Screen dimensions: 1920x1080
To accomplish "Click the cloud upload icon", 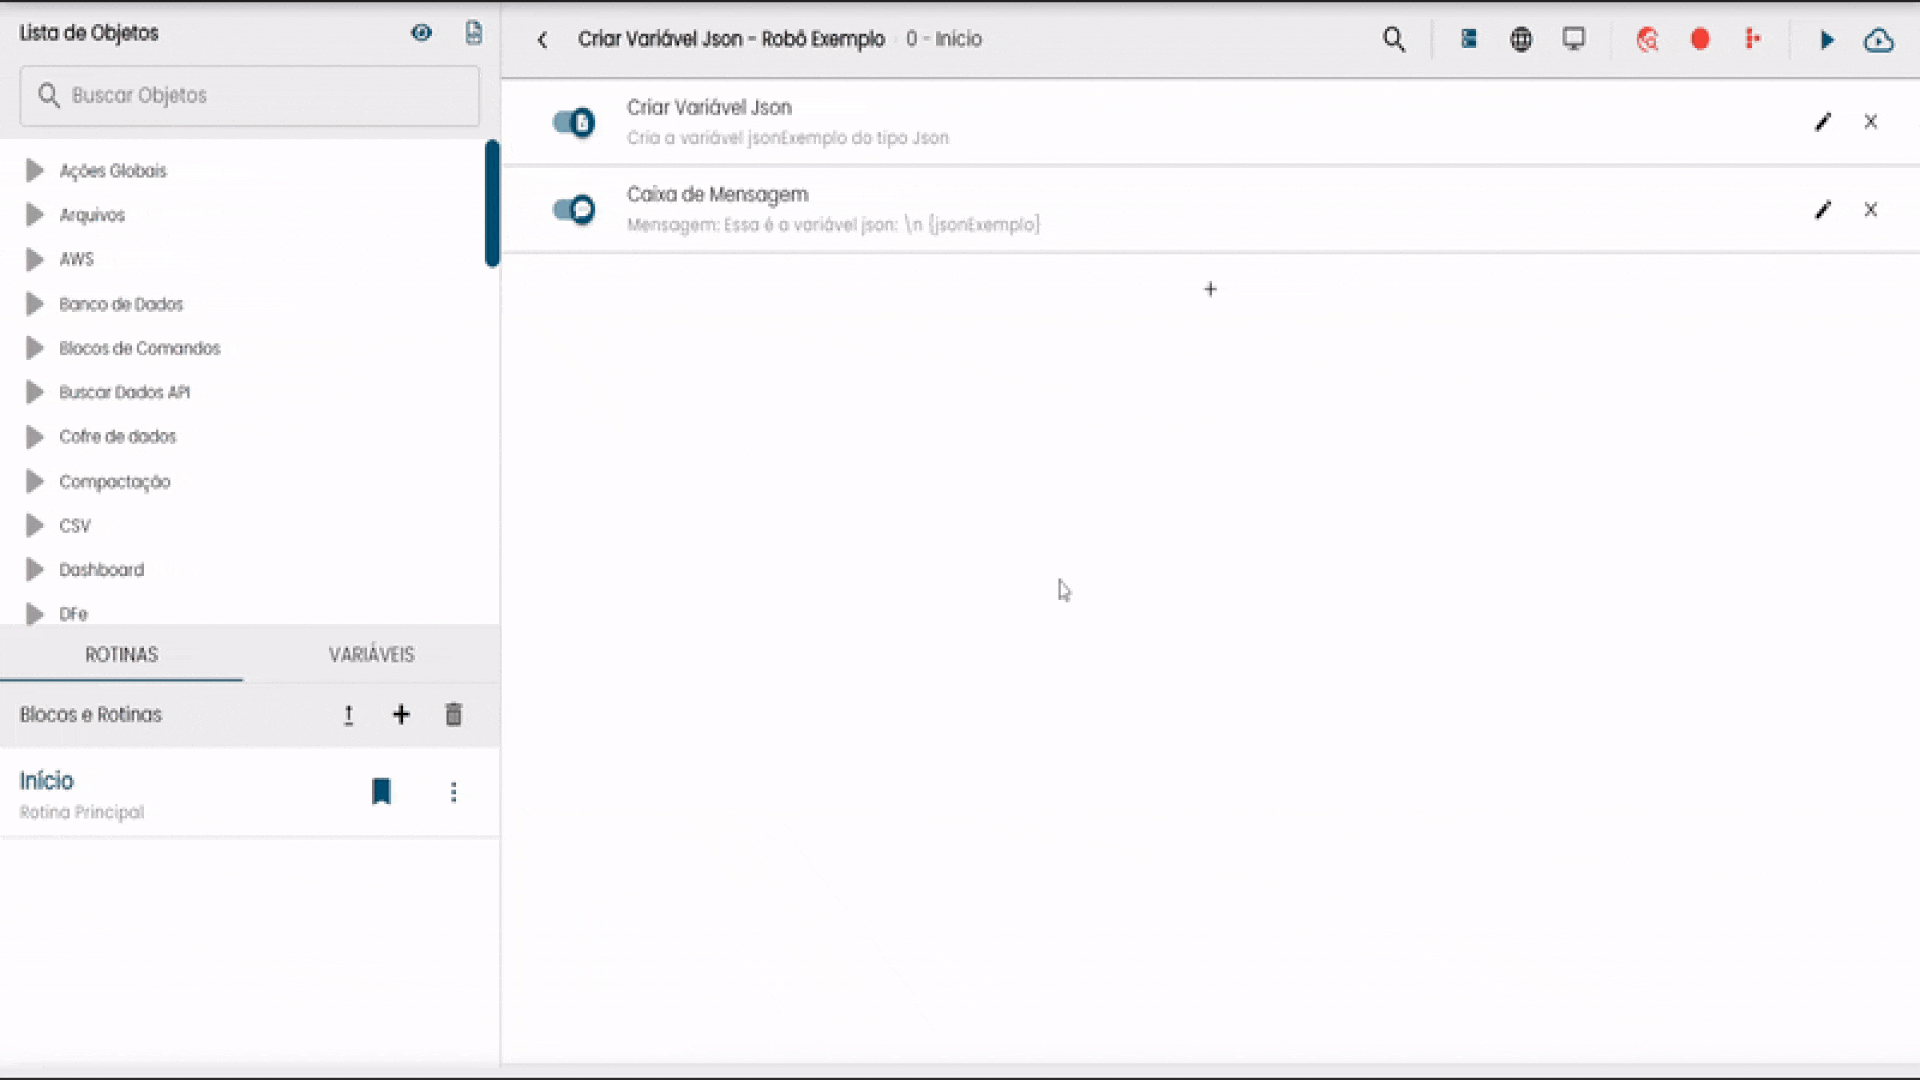I will [x=1879, y=40].
